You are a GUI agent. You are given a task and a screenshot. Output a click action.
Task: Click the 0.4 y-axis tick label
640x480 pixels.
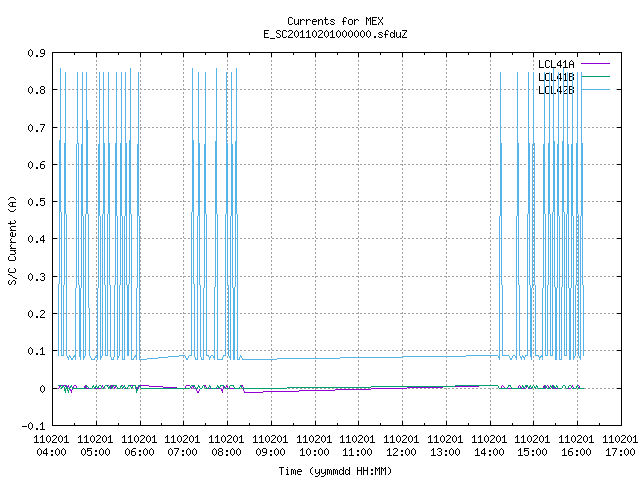pyautogui.click(x=36, y=239)
